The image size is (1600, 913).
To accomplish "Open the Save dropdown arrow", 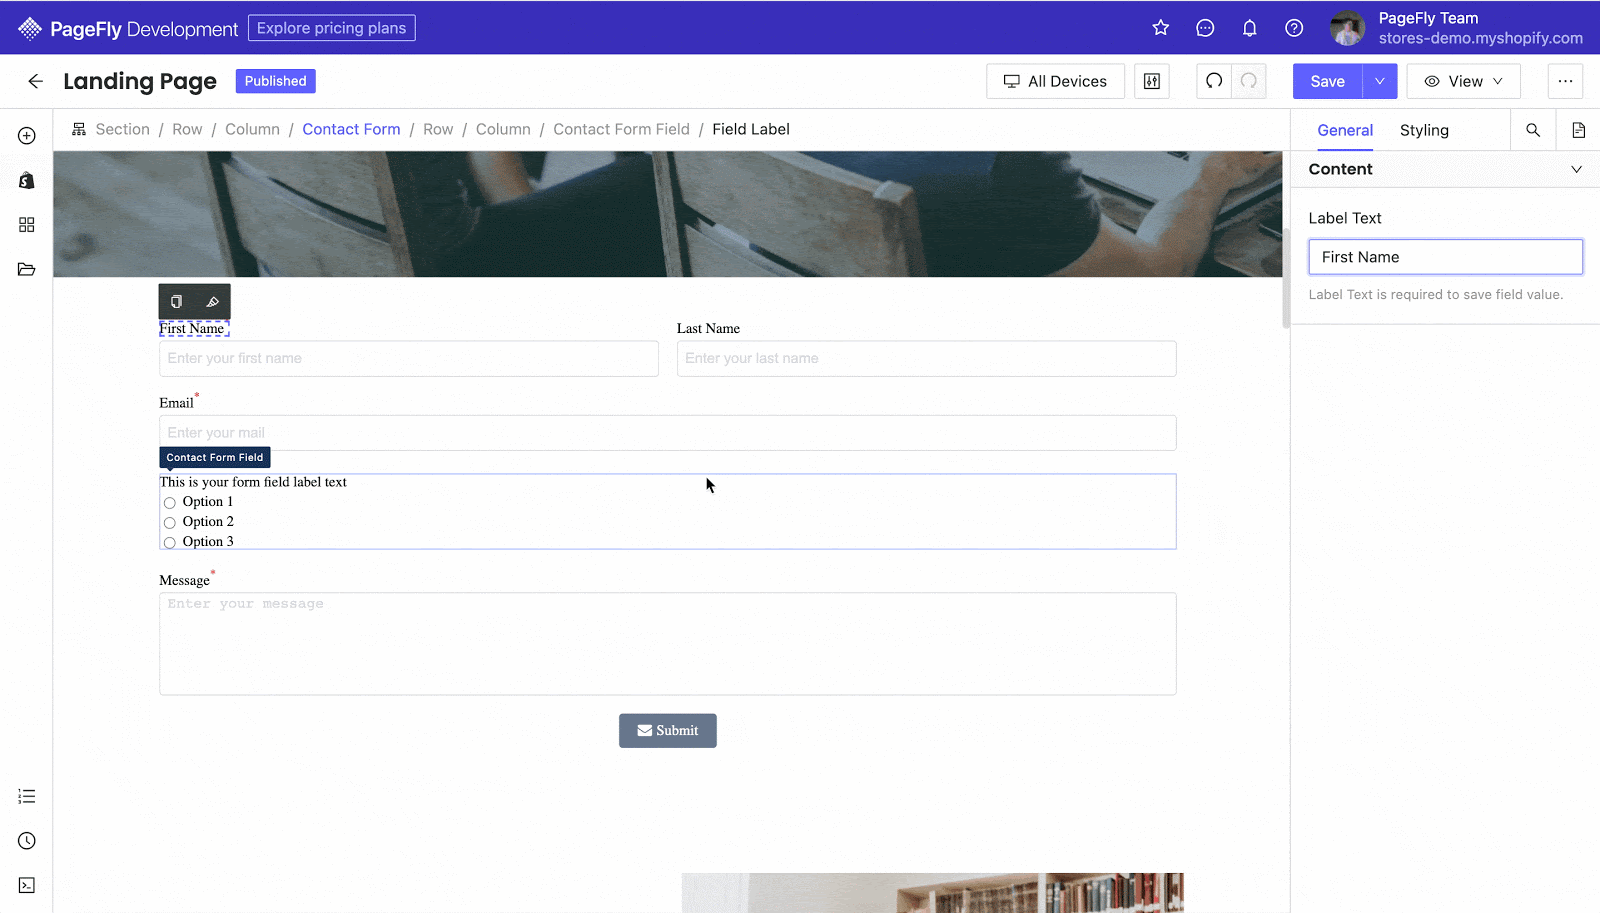I will click(1380, 81).
